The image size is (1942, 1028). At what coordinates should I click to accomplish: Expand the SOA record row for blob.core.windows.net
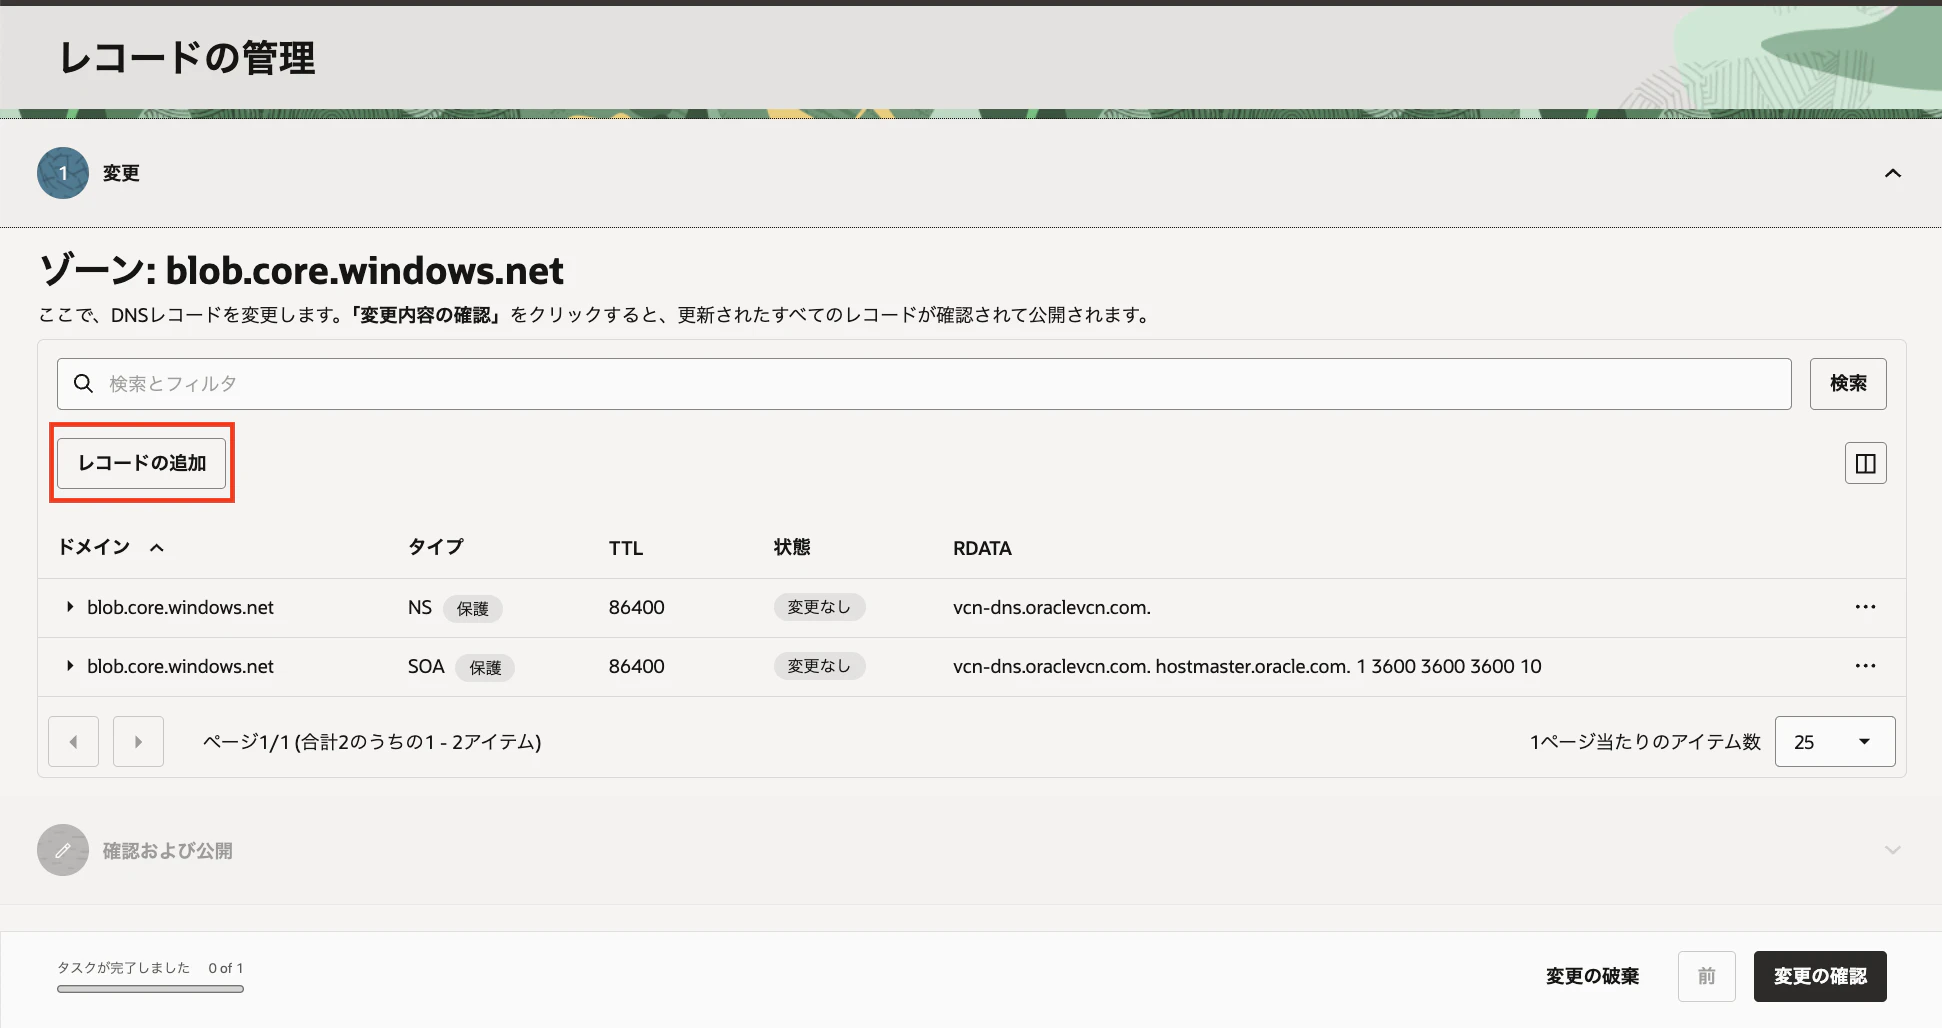(70, 666)
